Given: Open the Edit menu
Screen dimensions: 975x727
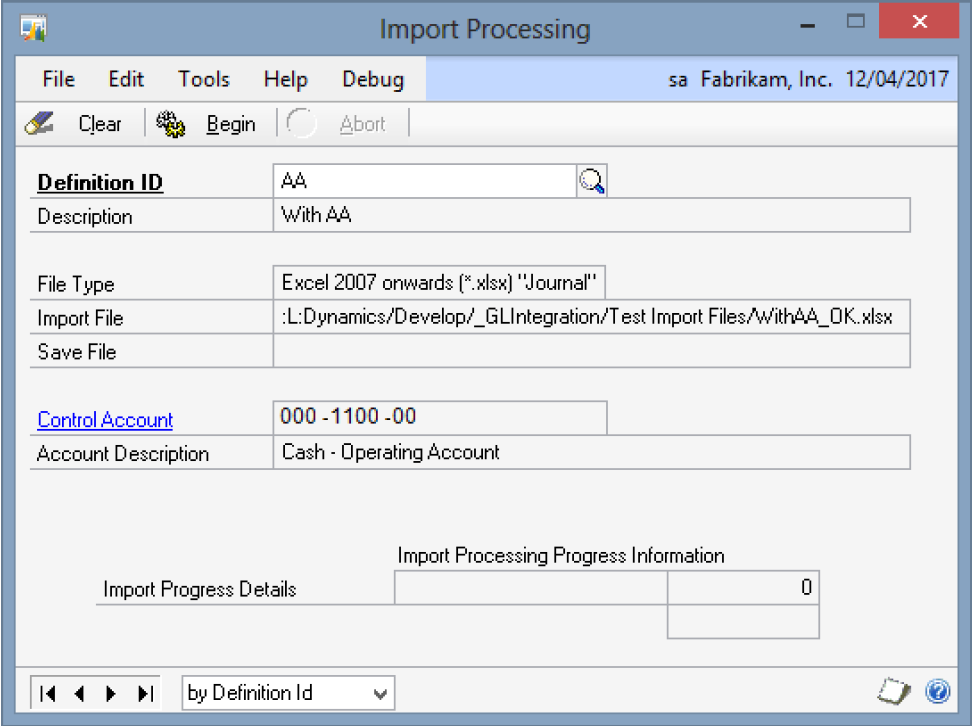Looking at the screenshot, I should (x=127, y=80).
